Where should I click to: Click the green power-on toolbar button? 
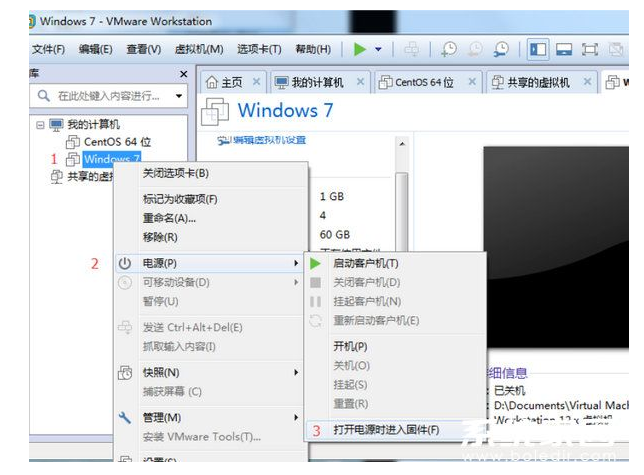tap(360, 49)
